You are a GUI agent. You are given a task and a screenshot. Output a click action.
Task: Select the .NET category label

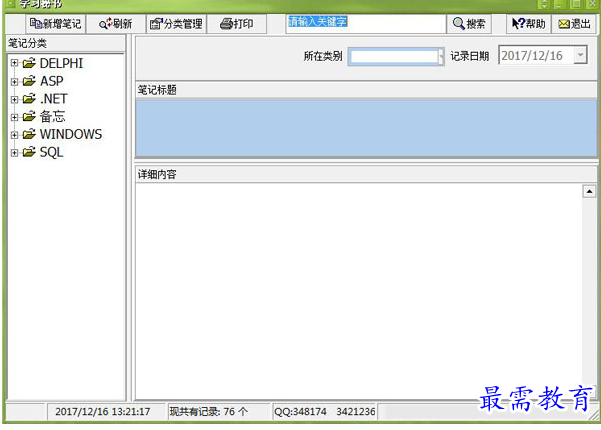[54, 99]
